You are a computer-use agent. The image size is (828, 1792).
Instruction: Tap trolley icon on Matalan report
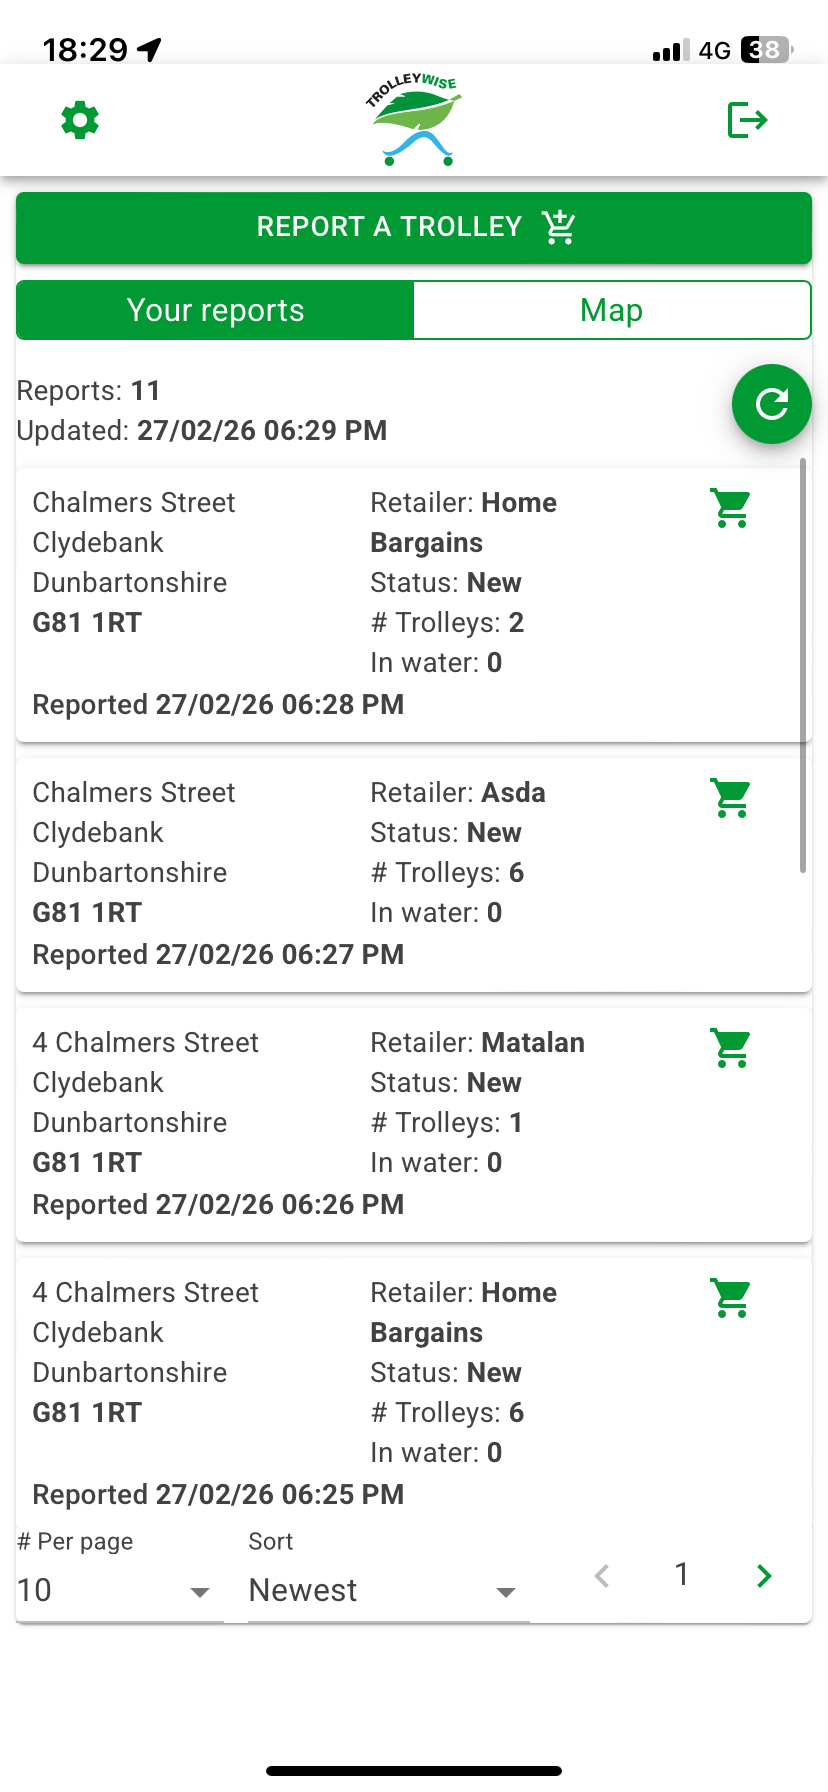pos(731,1048)
